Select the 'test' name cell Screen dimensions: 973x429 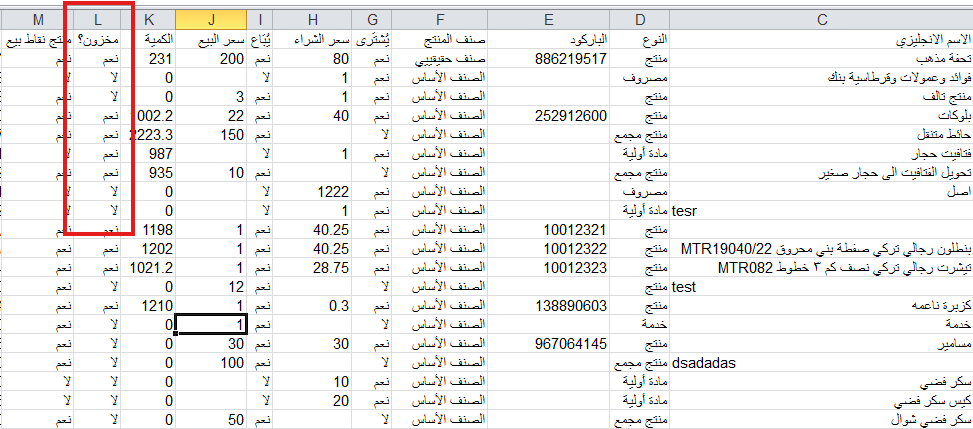click(x=822, y=287)
